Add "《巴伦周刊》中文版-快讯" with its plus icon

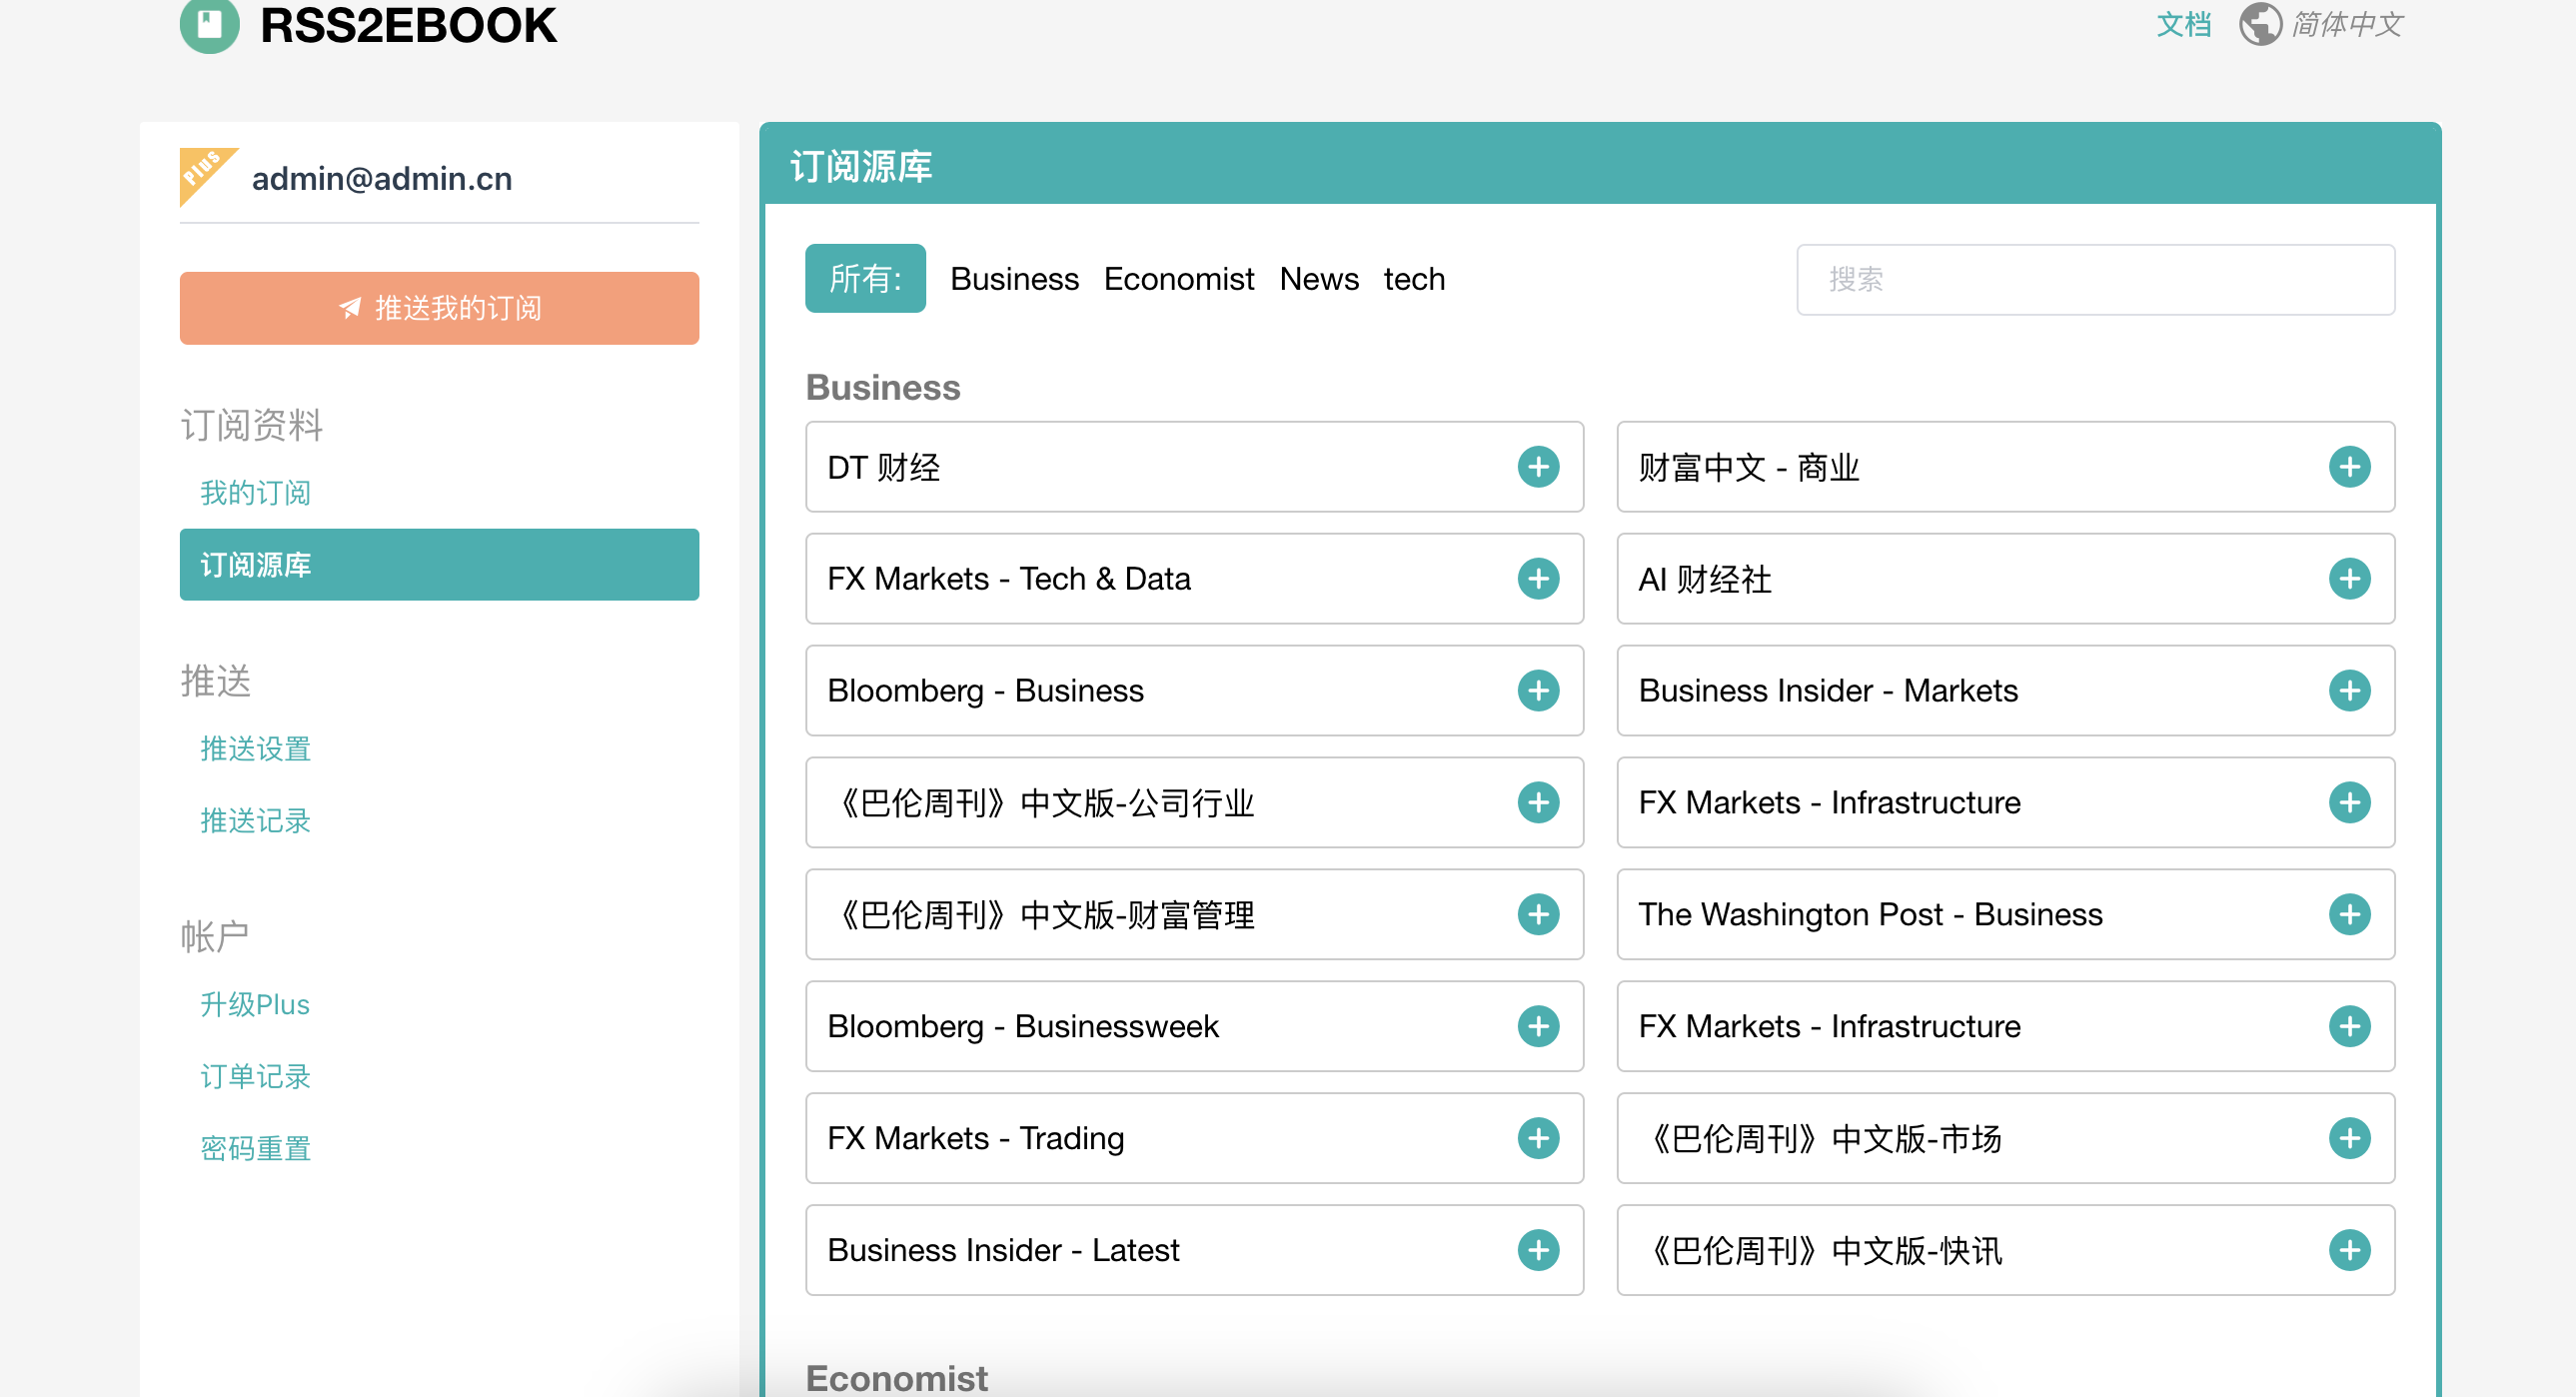click(2351, 1250)
